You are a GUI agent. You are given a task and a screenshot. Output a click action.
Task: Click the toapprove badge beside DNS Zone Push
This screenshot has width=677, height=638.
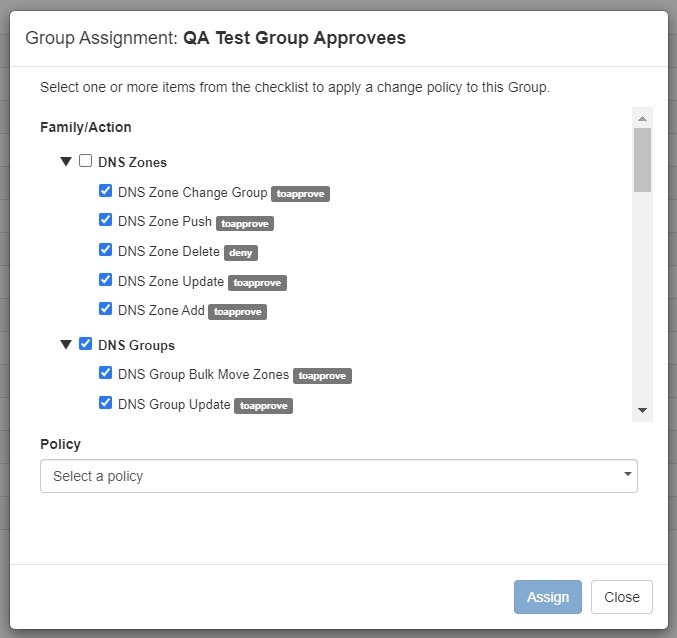(x=245, y=224)
